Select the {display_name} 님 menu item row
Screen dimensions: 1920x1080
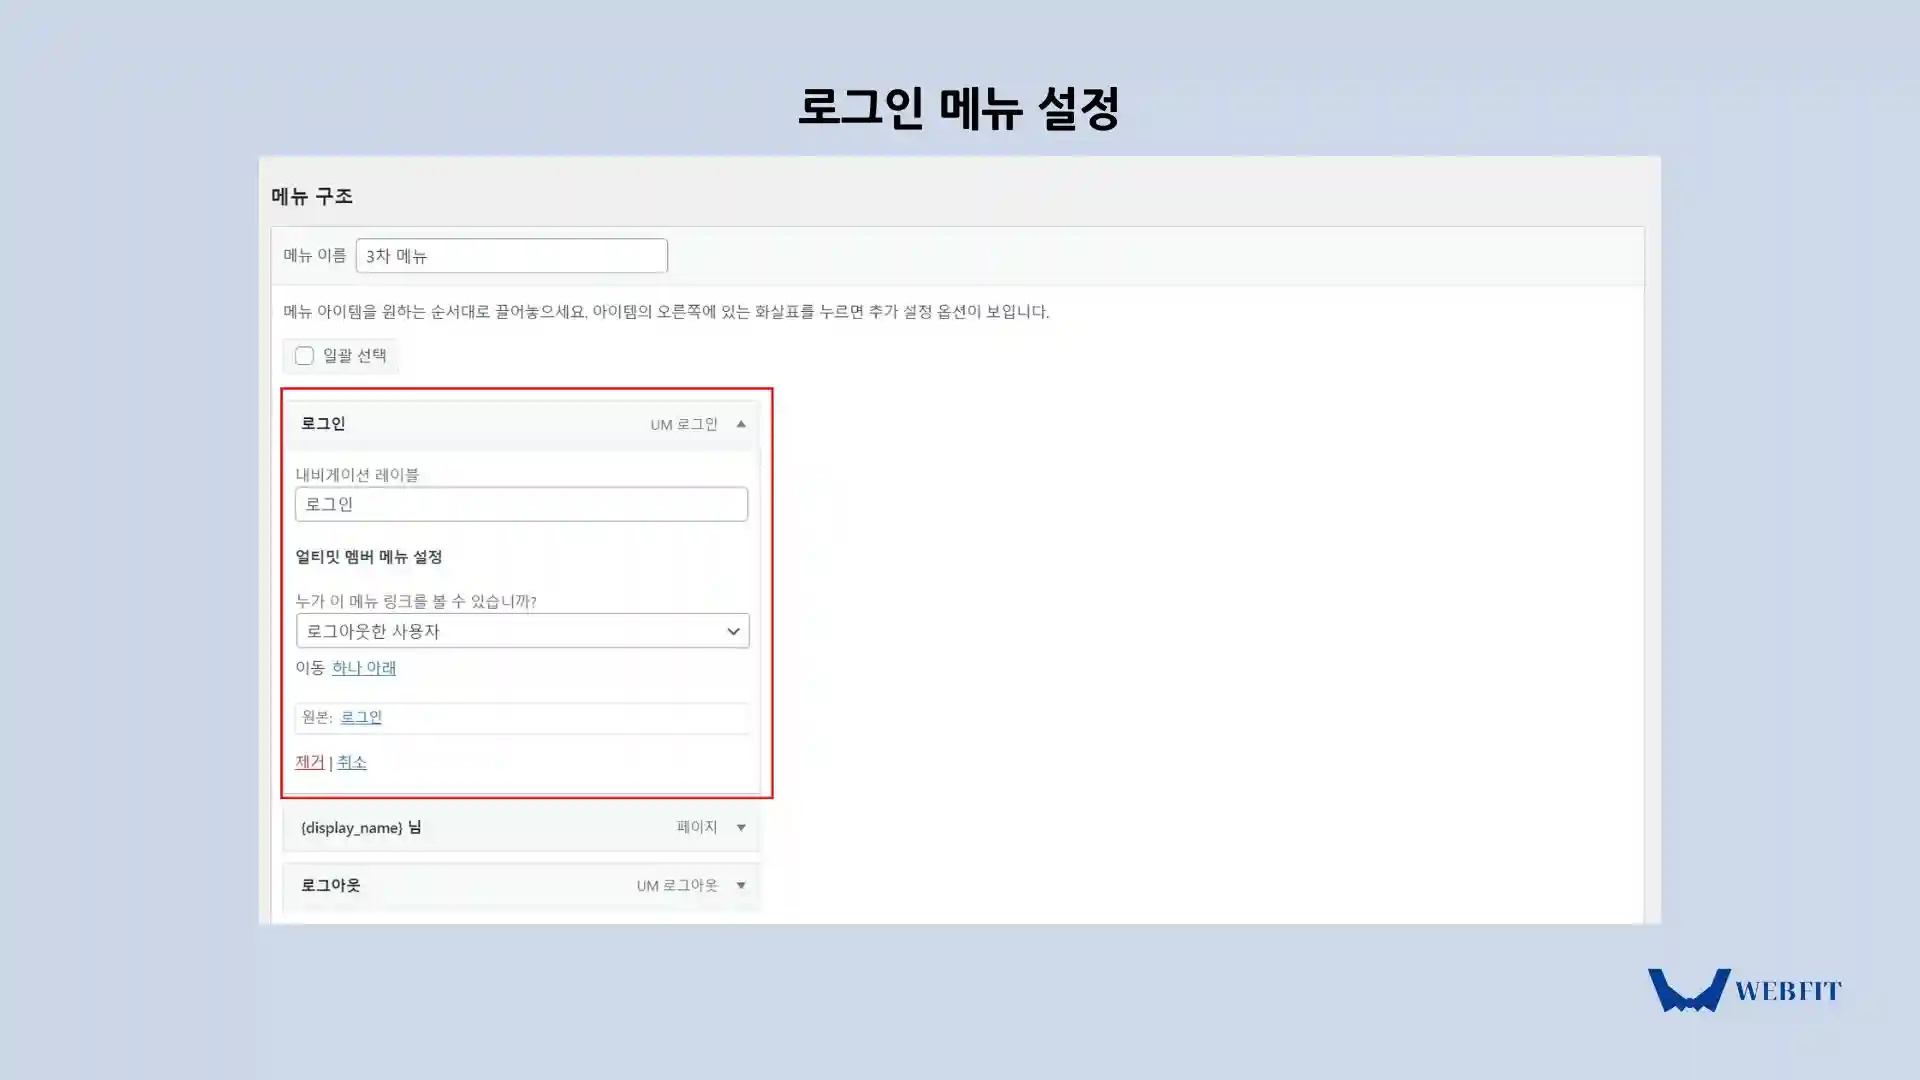tap(521, 828)
